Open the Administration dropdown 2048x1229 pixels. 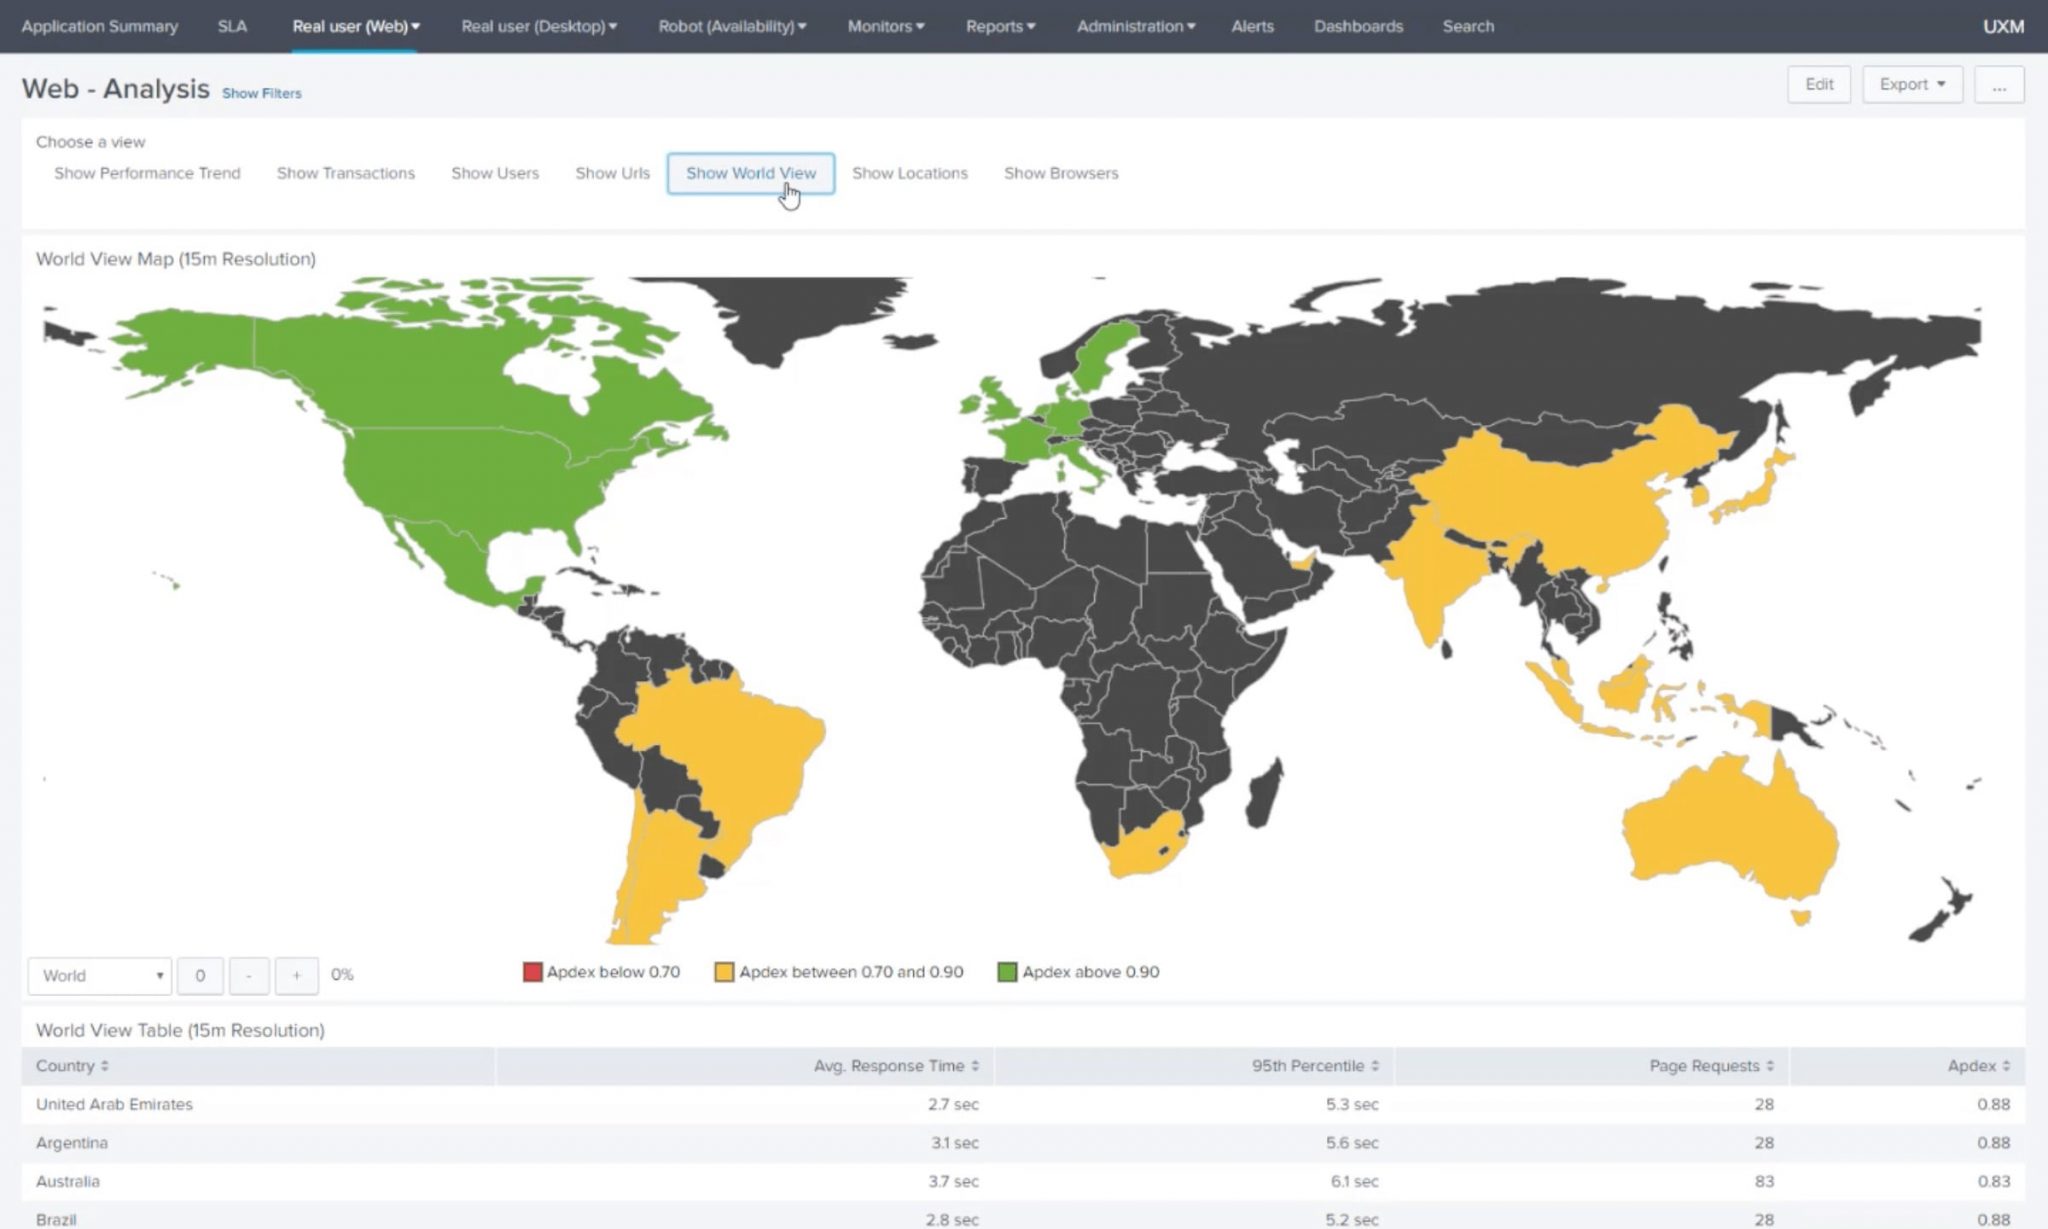click(x=1134, y=27)
